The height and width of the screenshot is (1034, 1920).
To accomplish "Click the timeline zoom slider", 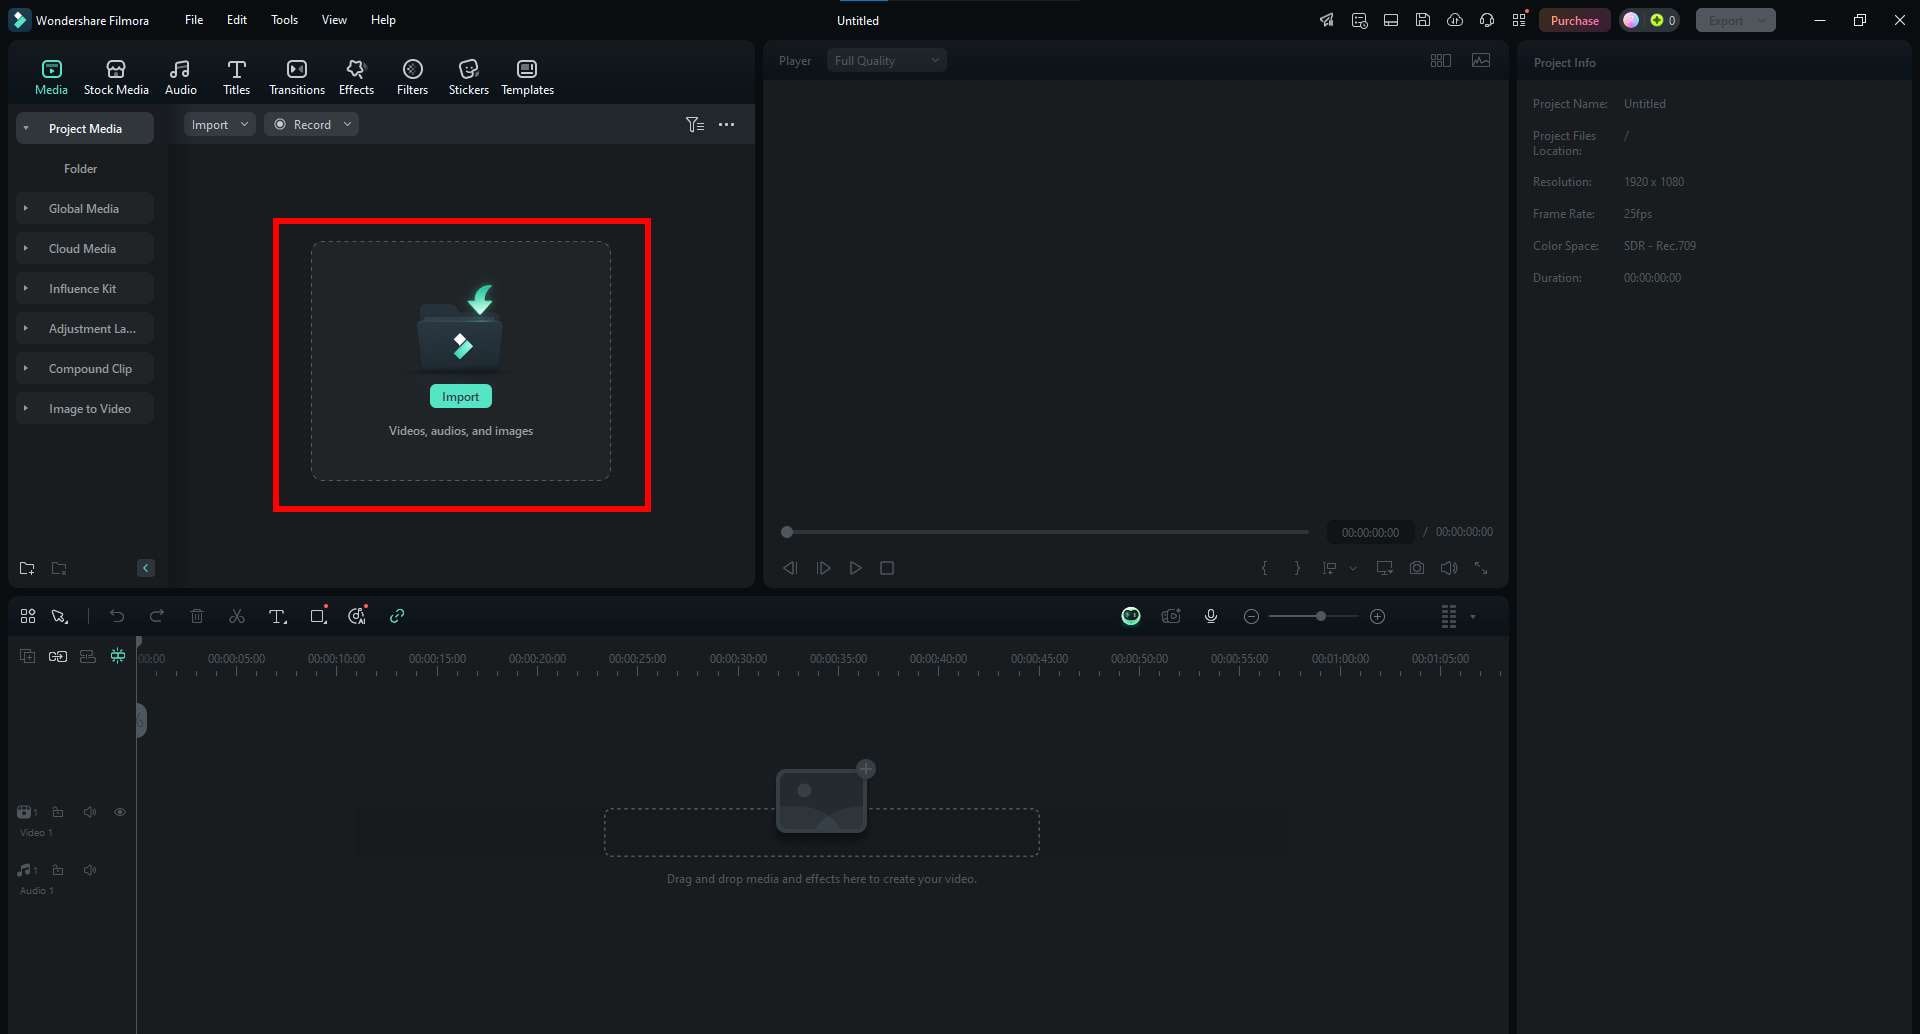I will tap(1313, 617).
